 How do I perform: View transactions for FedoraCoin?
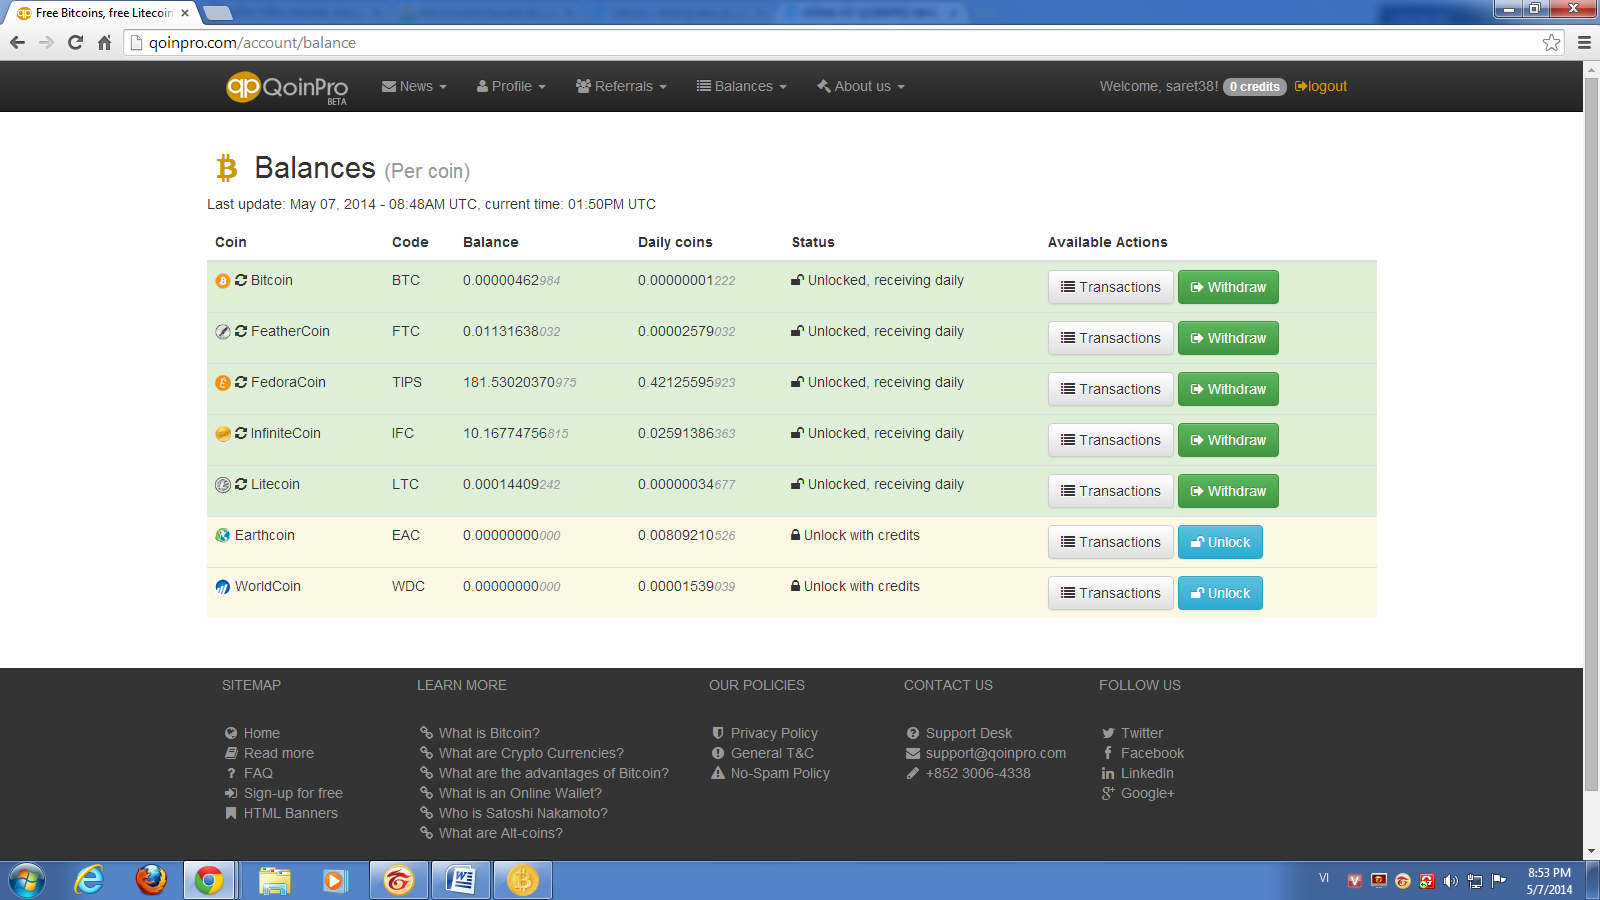coord(1110,390)
